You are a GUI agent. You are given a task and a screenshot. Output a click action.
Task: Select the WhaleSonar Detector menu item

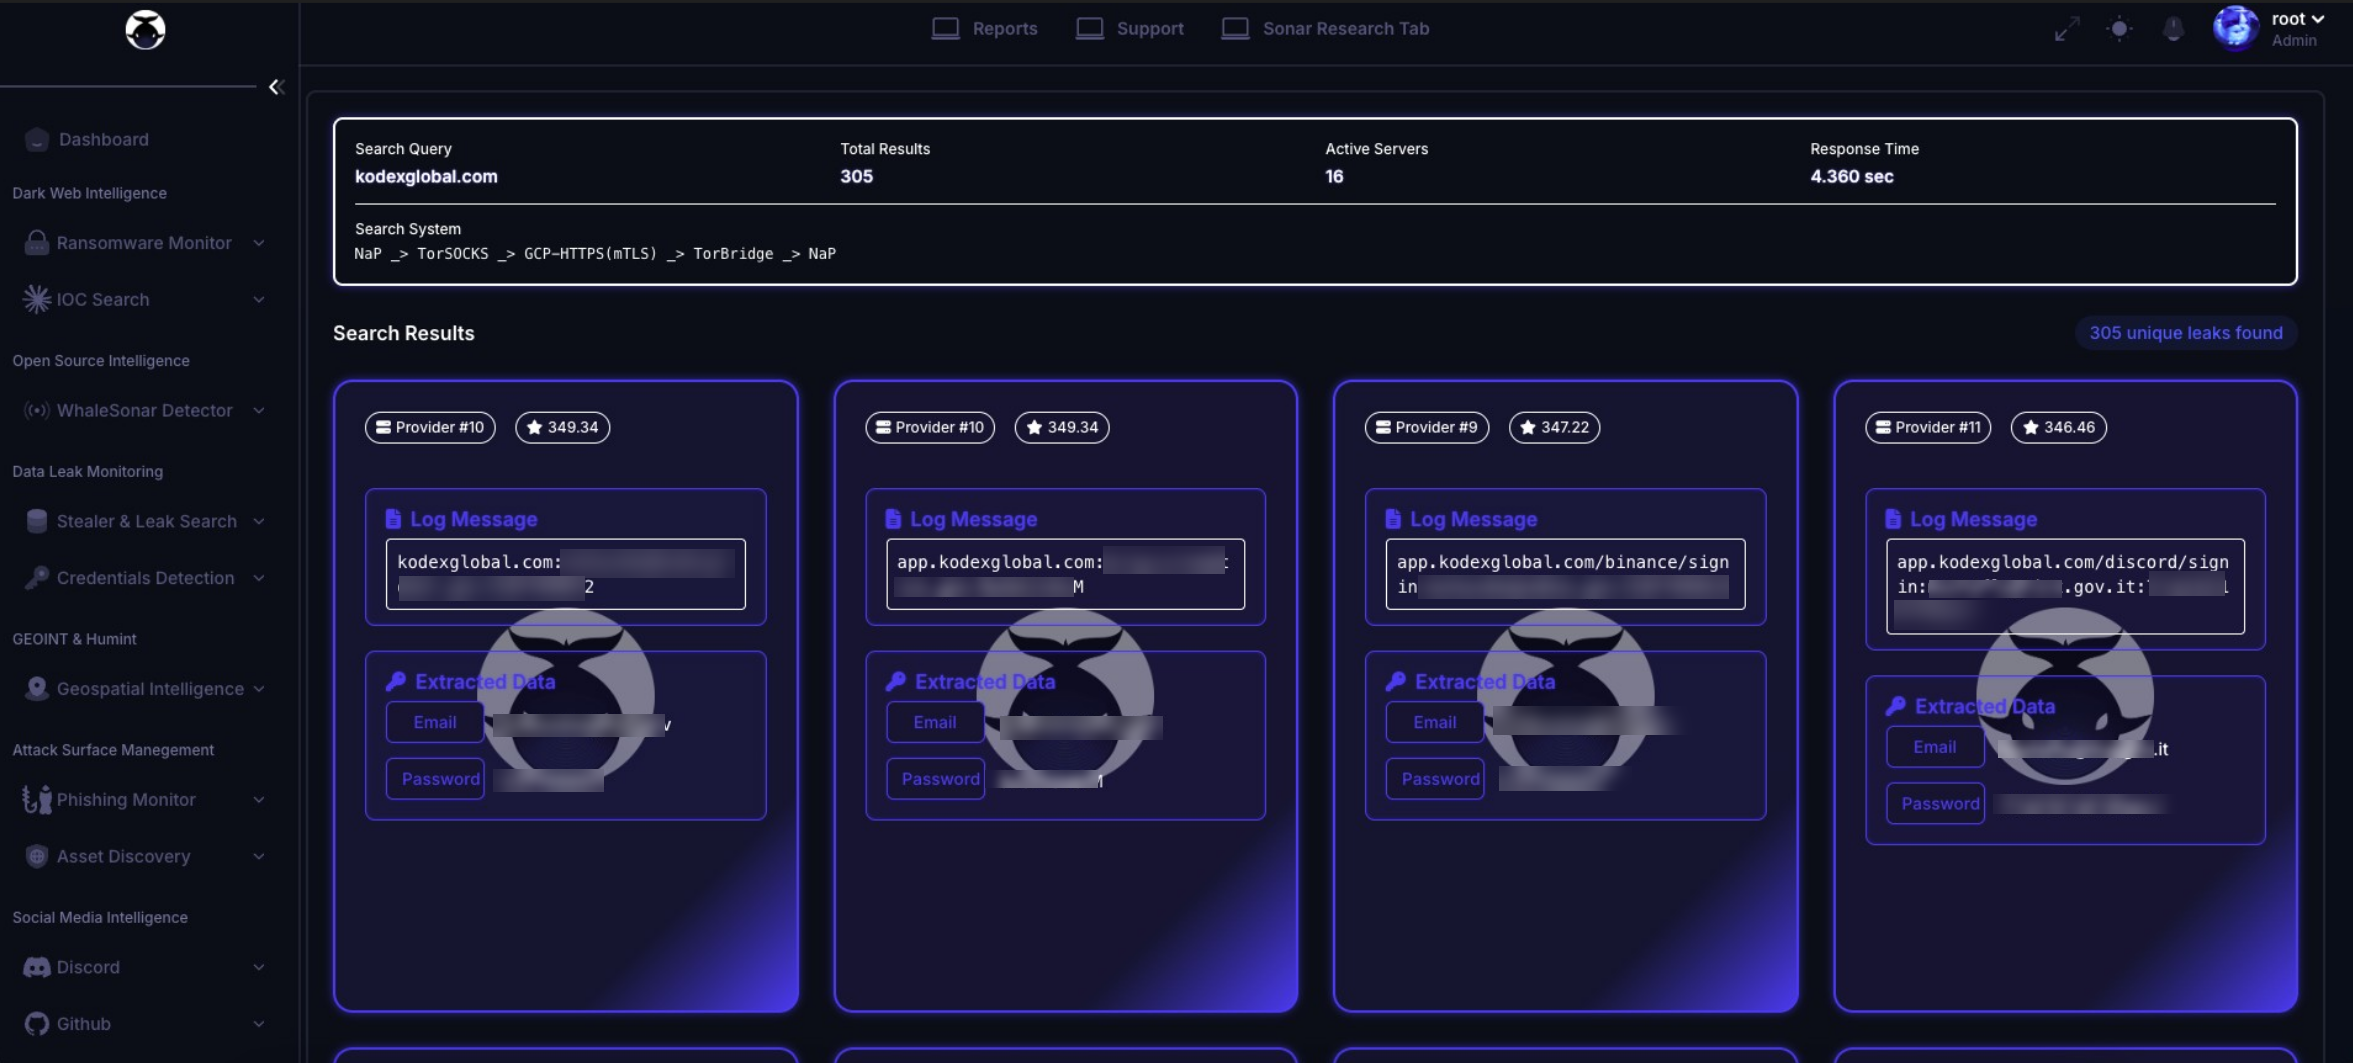pos(144,410)
